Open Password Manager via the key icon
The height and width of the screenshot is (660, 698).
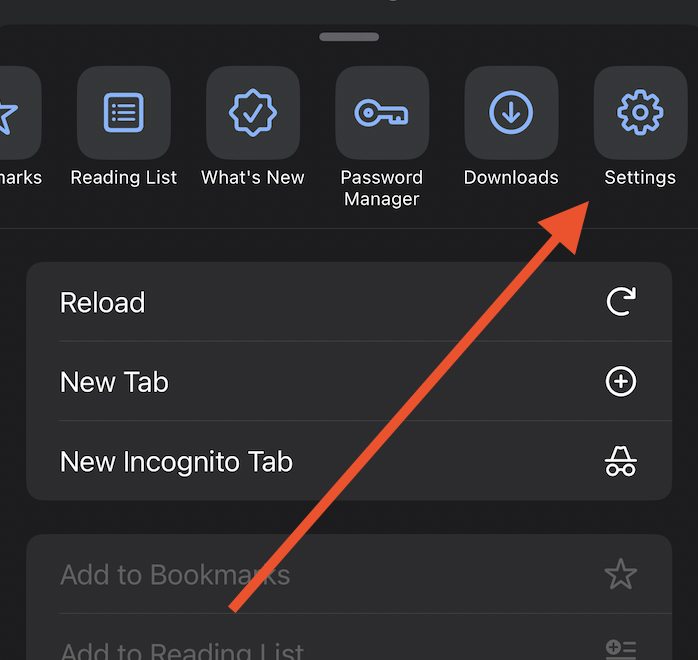point(382,113)
